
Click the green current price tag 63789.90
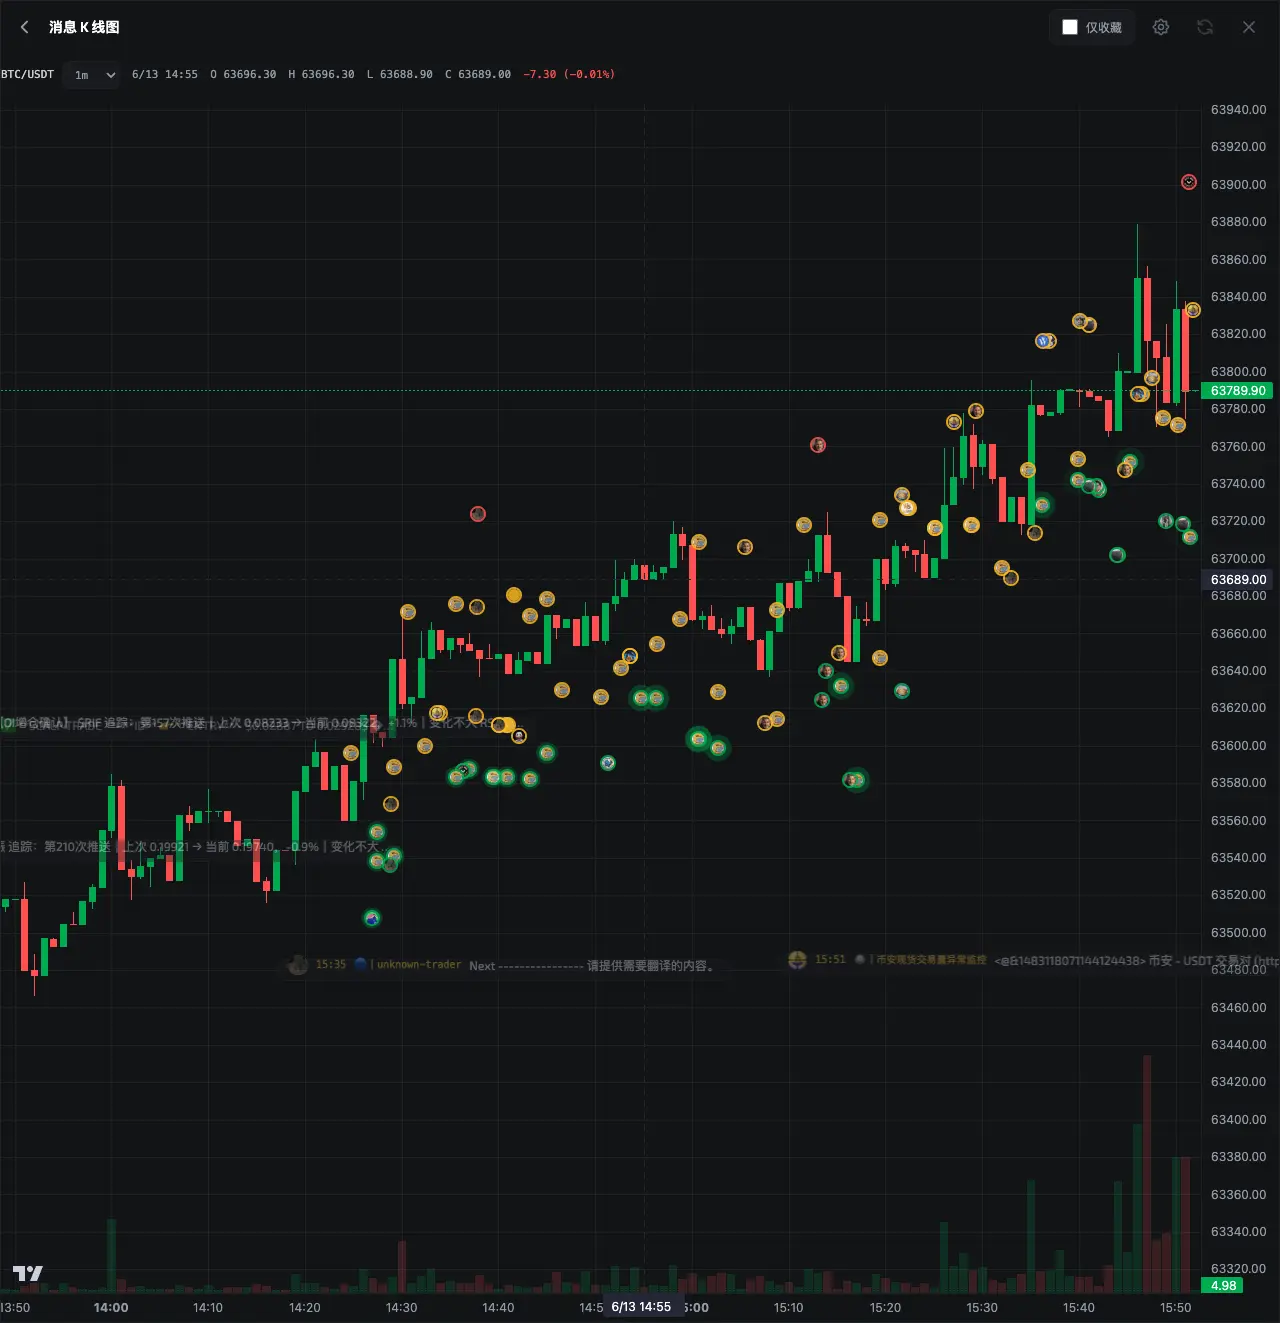[x=1238, y=391]
